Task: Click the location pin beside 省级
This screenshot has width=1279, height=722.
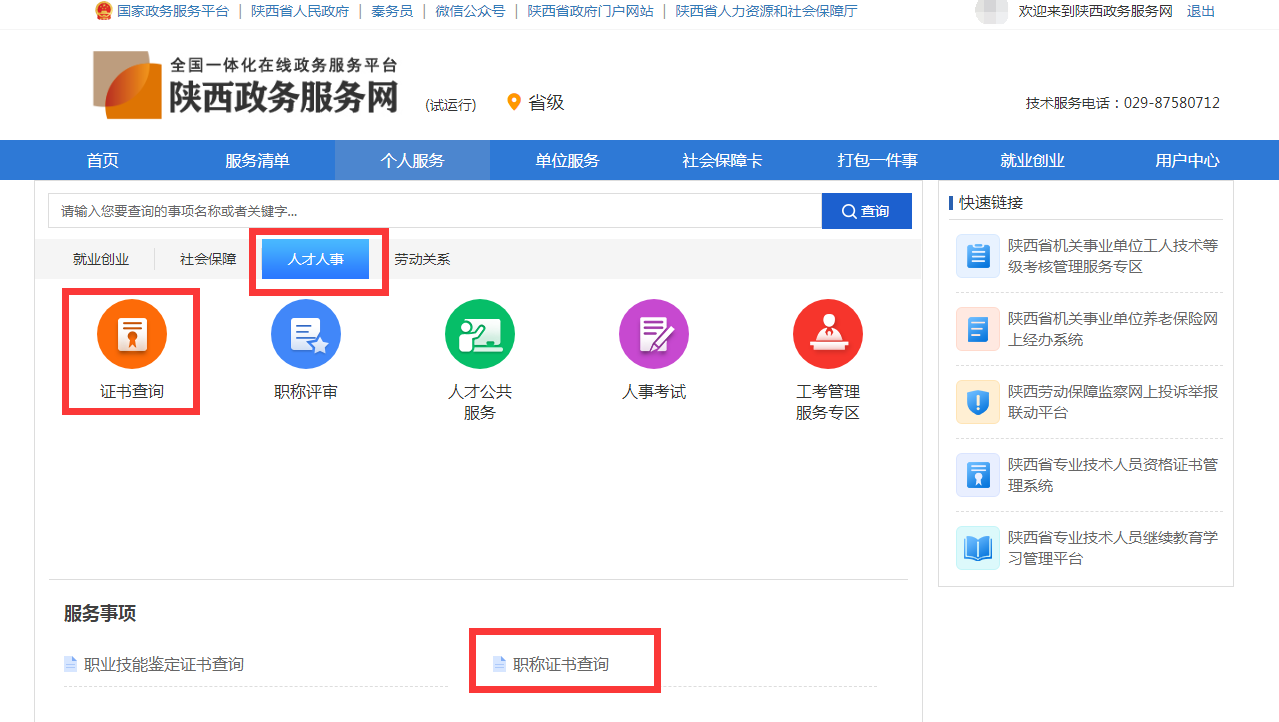Action: point(514,101)
